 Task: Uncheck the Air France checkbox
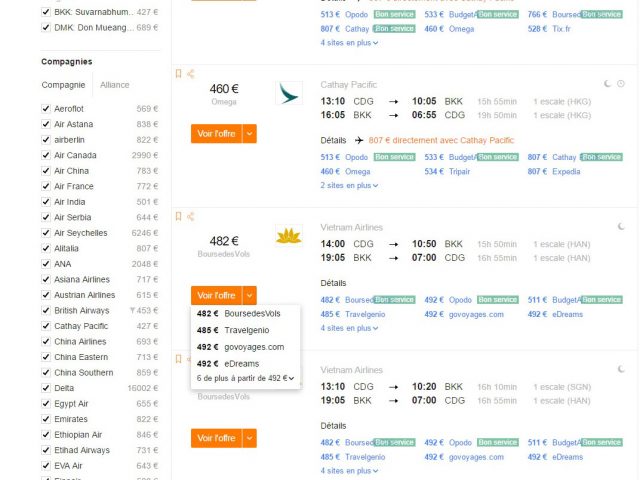coord(46,186)
